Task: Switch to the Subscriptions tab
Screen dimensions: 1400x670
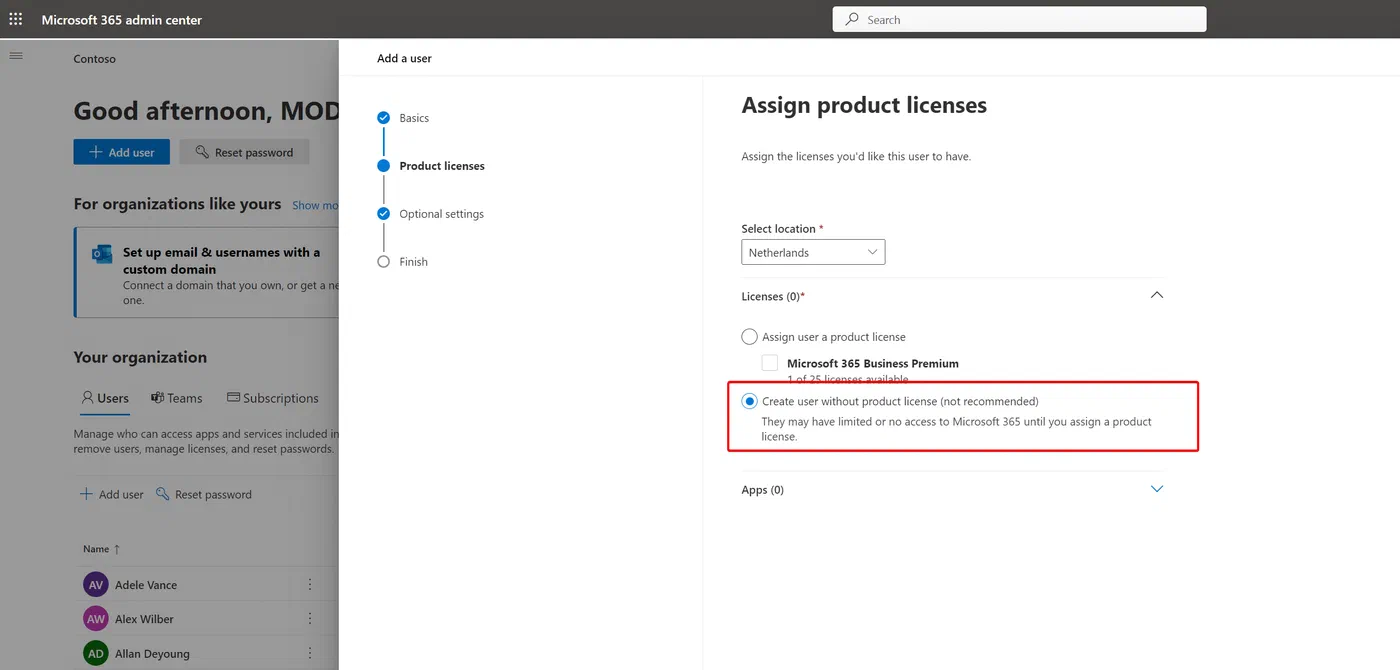Action: (x=273, y=398)
